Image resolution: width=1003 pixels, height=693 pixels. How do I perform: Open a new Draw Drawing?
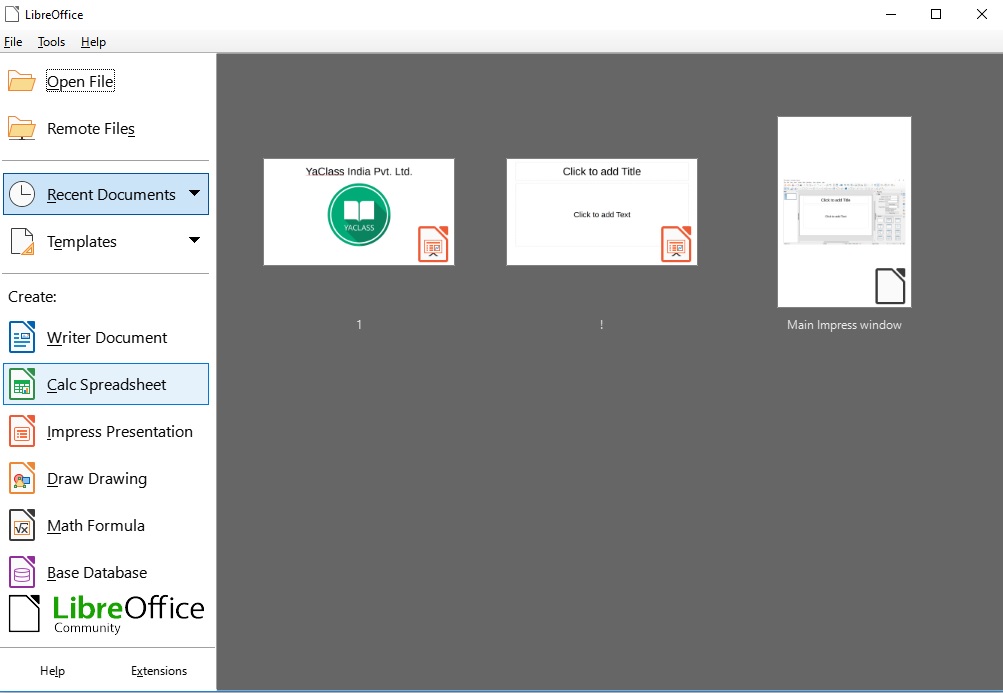(x=97, y=478)
